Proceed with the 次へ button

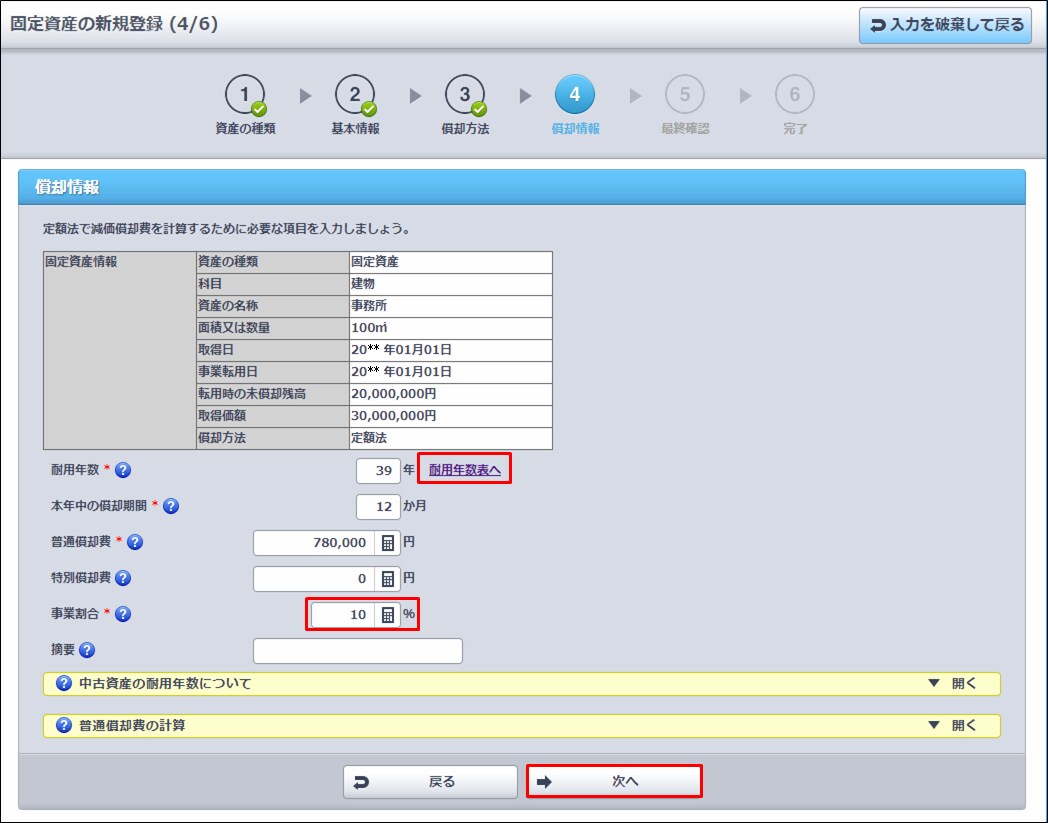[614, 782]
